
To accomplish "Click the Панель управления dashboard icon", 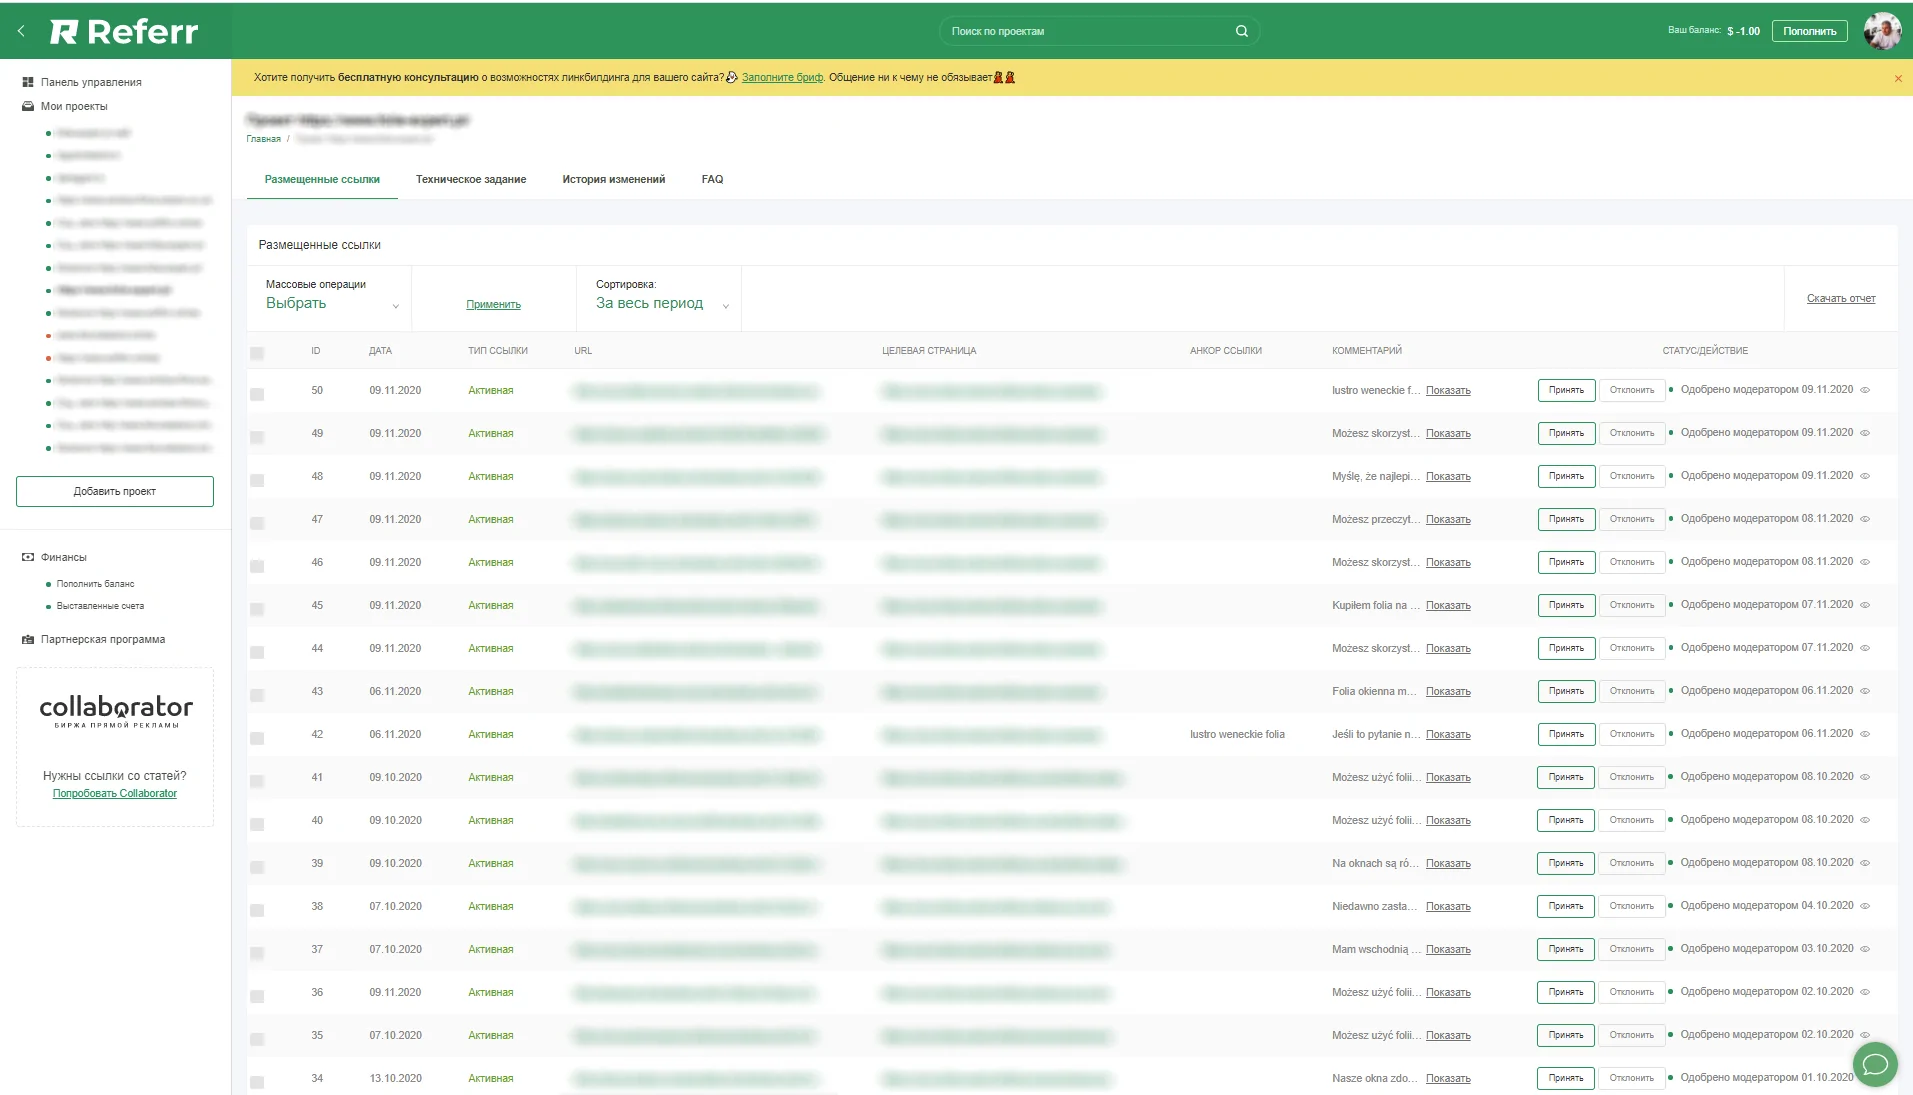I will pyautogui.click(x=28, y=82).
